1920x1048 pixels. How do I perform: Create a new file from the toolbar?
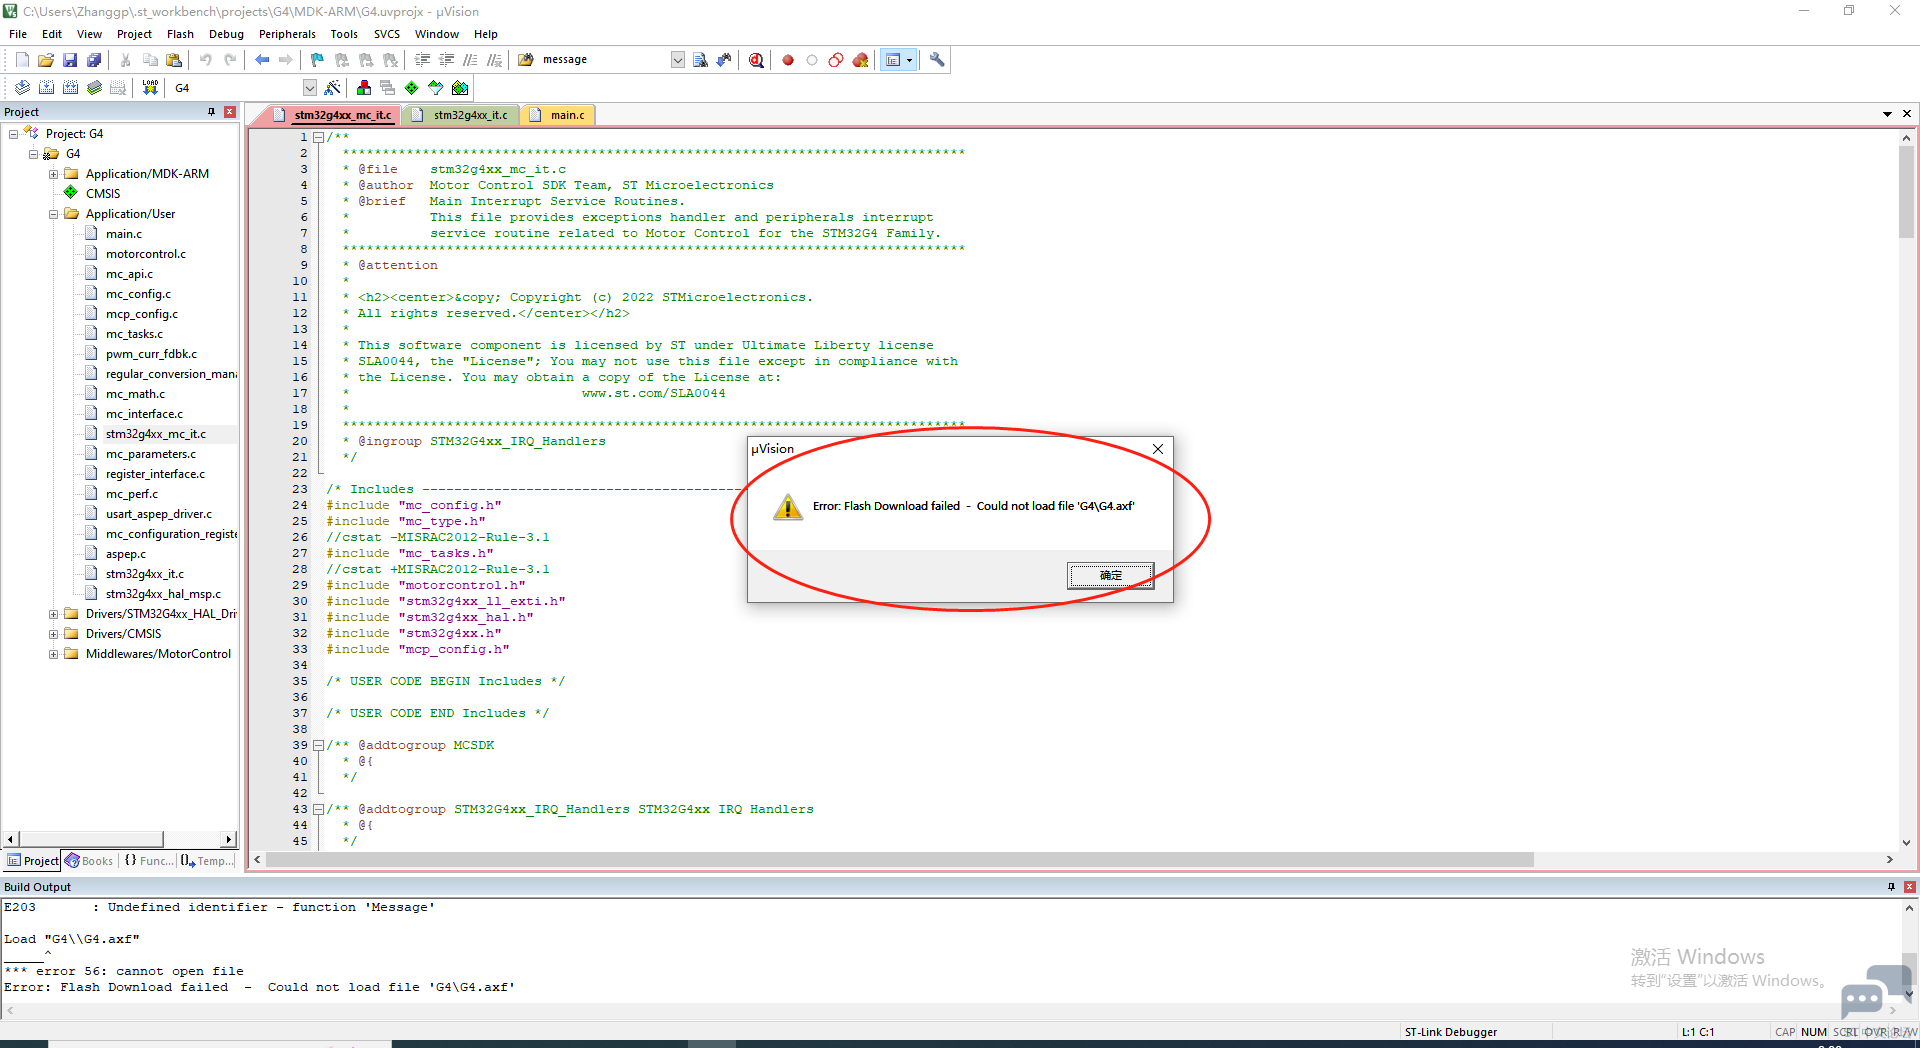click(22, 60)
